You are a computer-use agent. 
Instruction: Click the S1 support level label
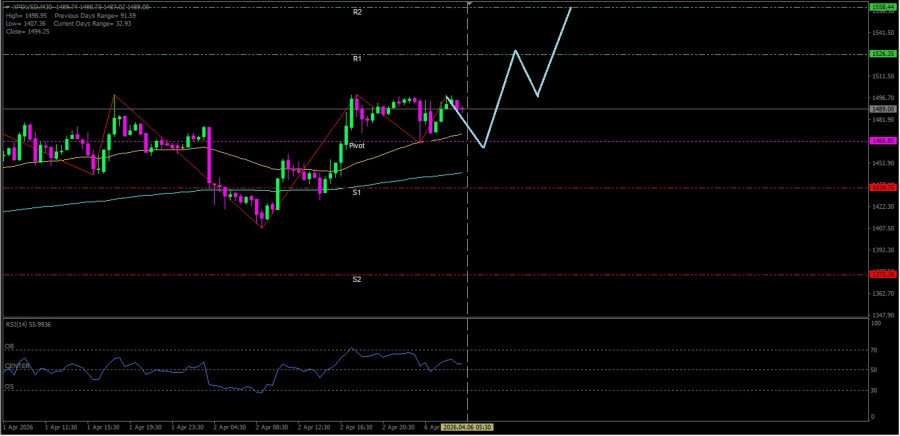357,193
